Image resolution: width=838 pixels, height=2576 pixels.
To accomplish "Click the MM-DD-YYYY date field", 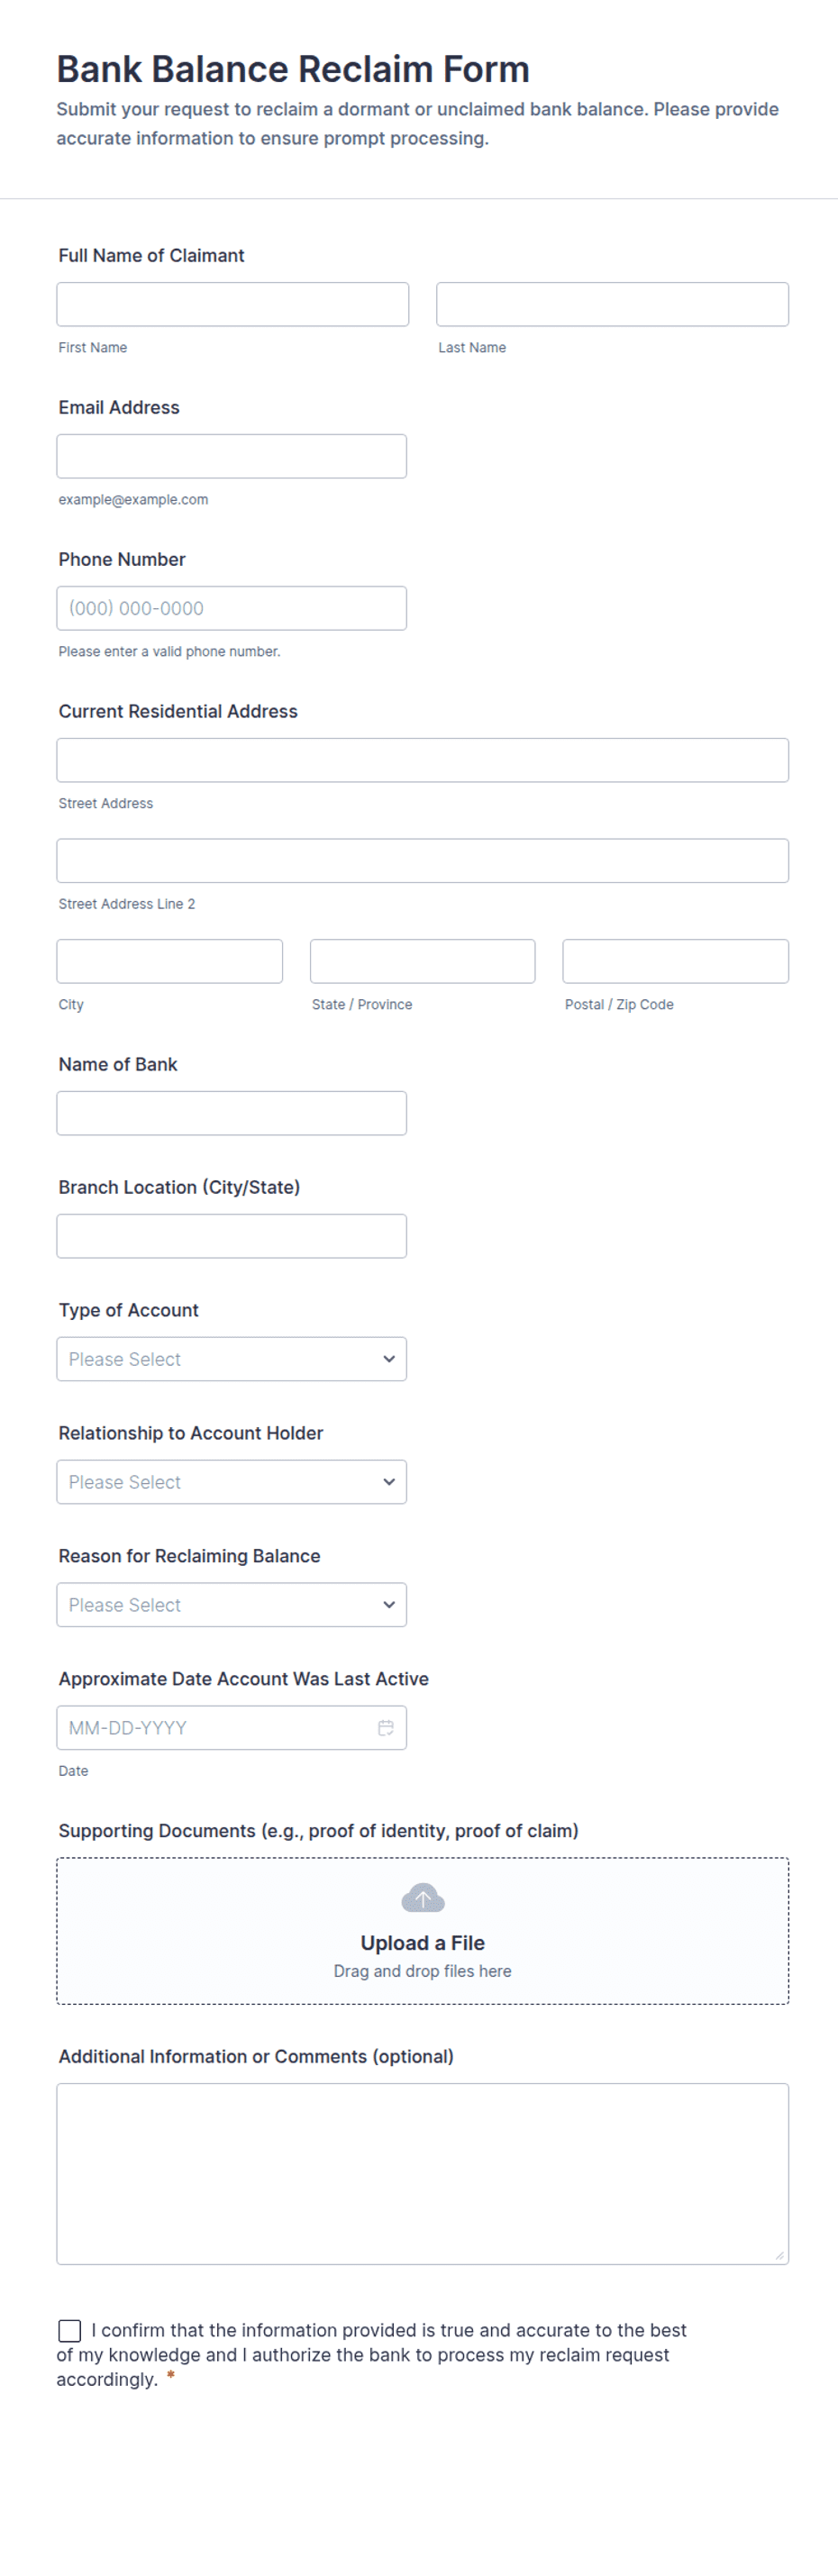I will pyautogui.click(x=232, y=1728).
